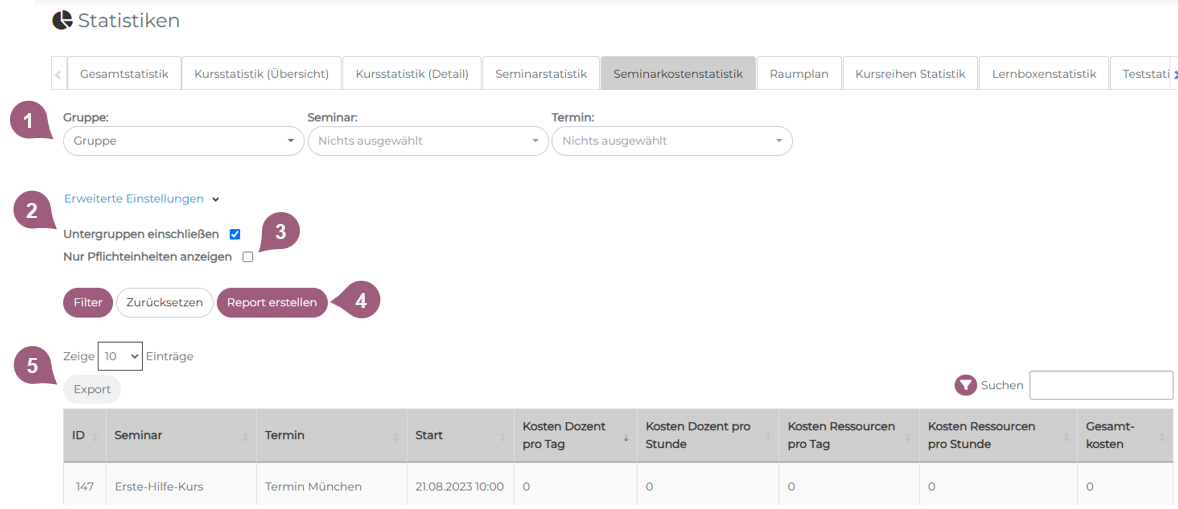Sort by ID column sort arrows
This screenshot has height=509, width=1178.
95,437
